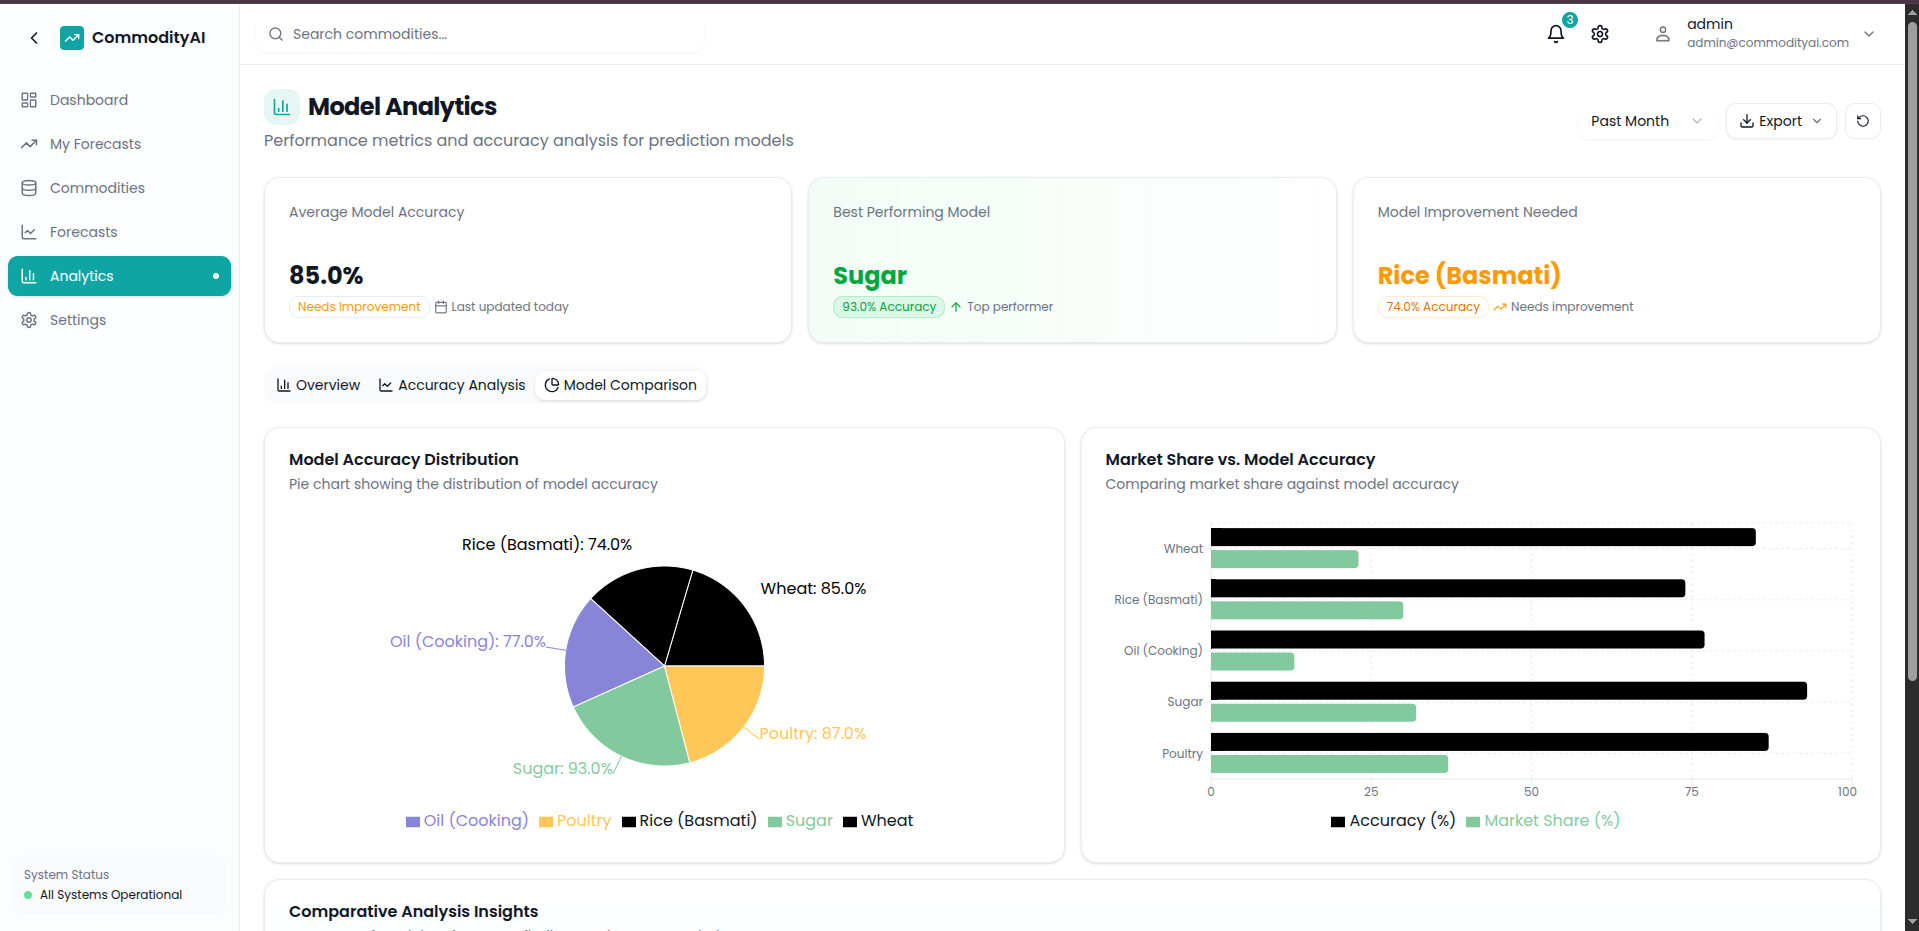Toggle Poultry in pie chart legend
Image resolution: width=1919 pixels, height=931 pixels.
(575, 821)
